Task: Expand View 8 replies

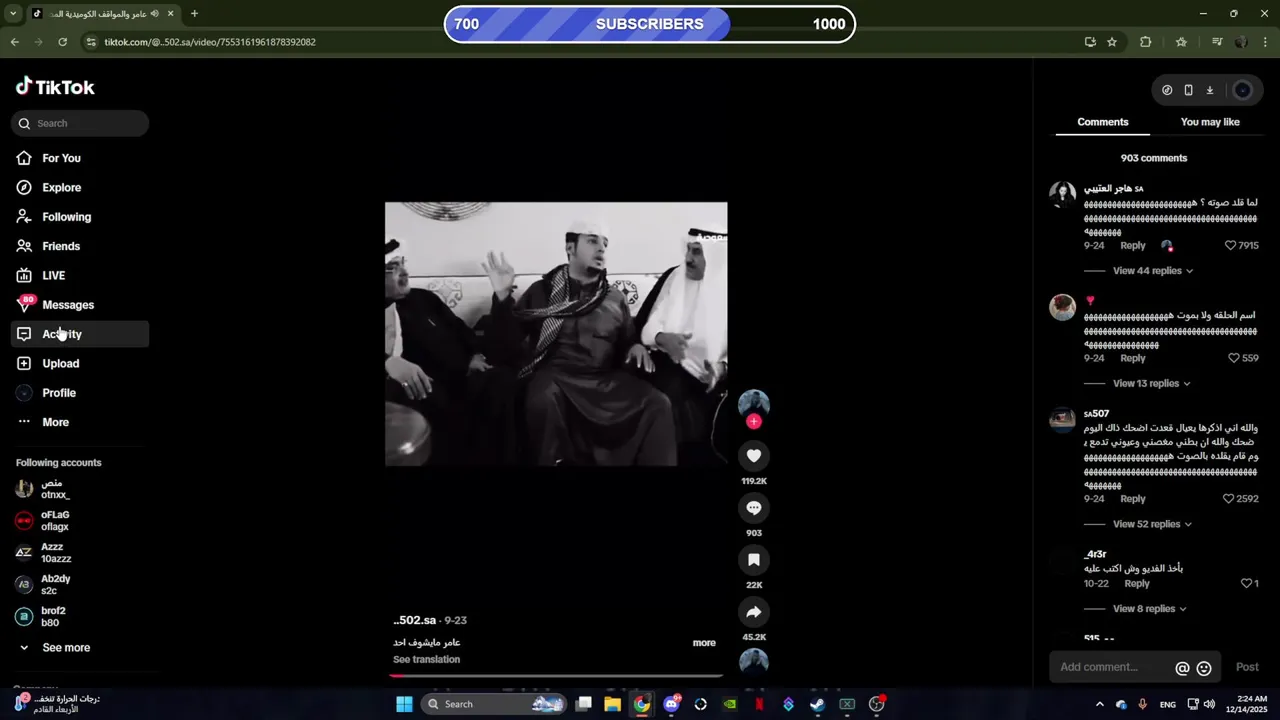Action: [x=1149, y=609]
